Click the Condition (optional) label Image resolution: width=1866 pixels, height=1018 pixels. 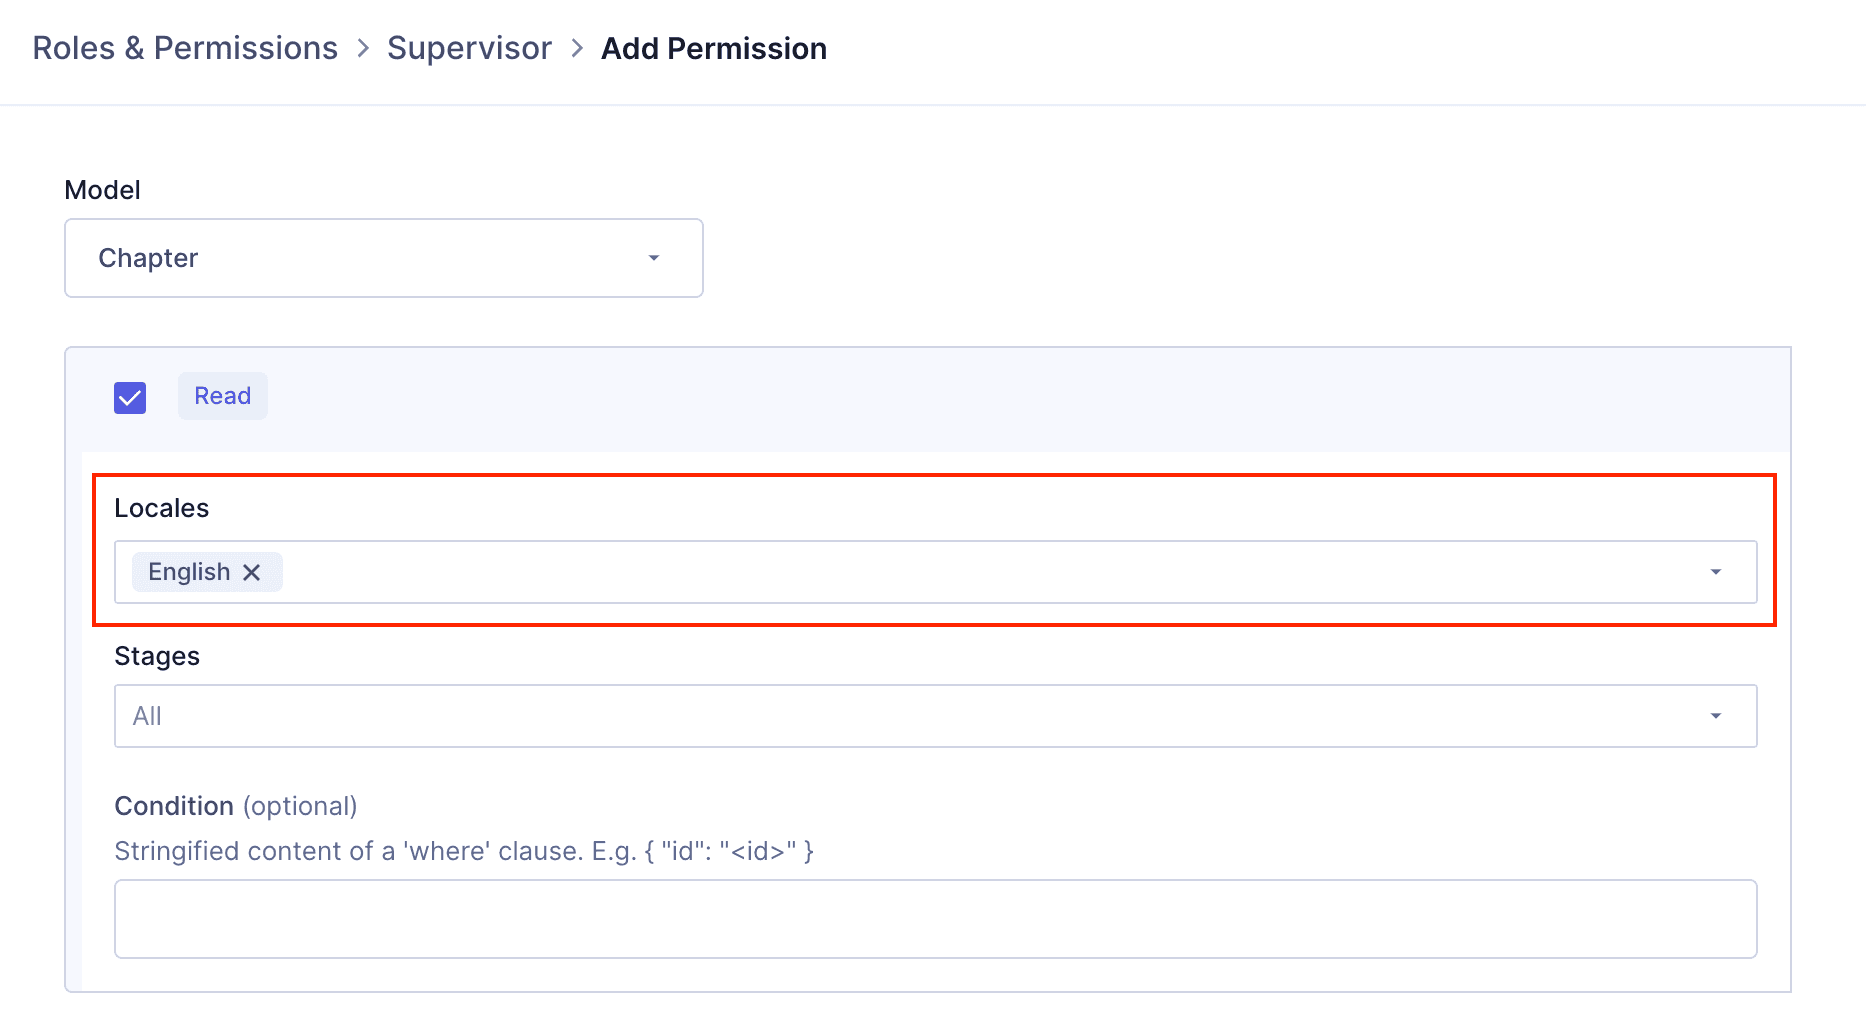[x=235, y=806]
